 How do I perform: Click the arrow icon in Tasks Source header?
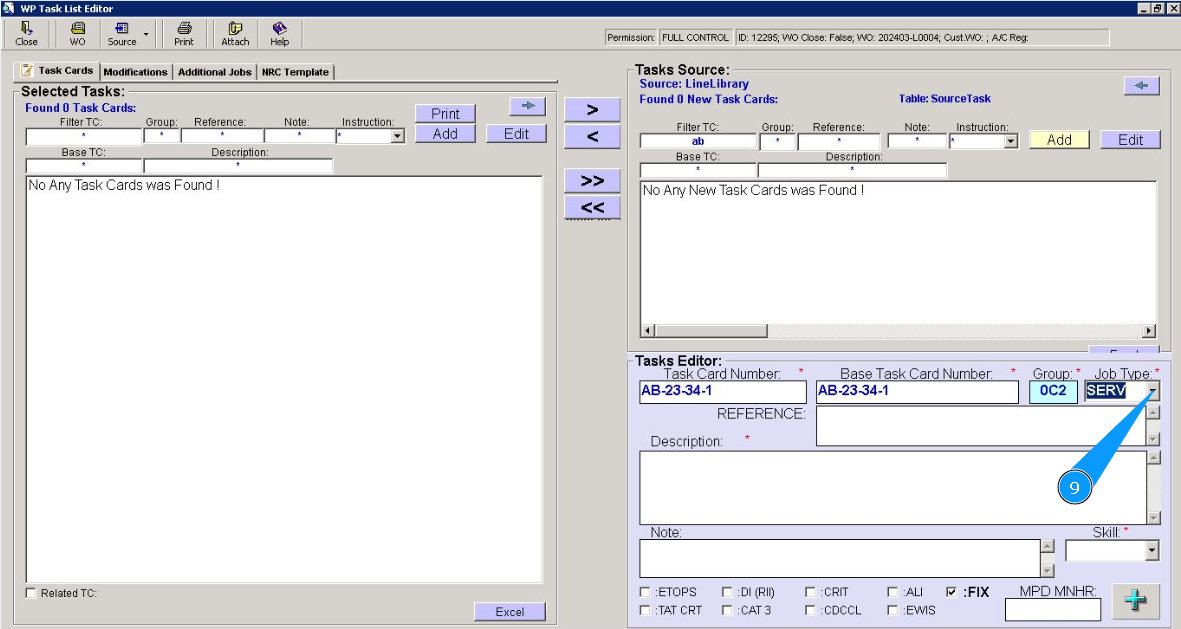tap(1141, 86)
